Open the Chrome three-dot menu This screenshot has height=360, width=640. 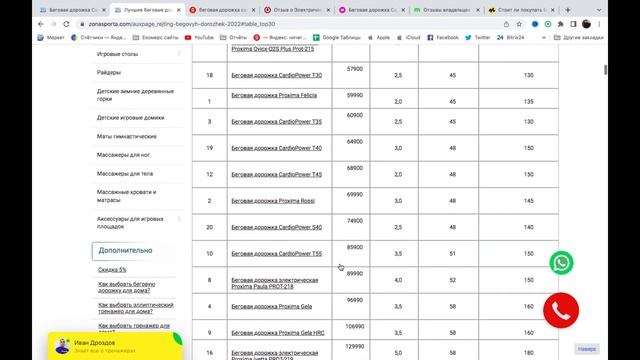tap(599, 24)
